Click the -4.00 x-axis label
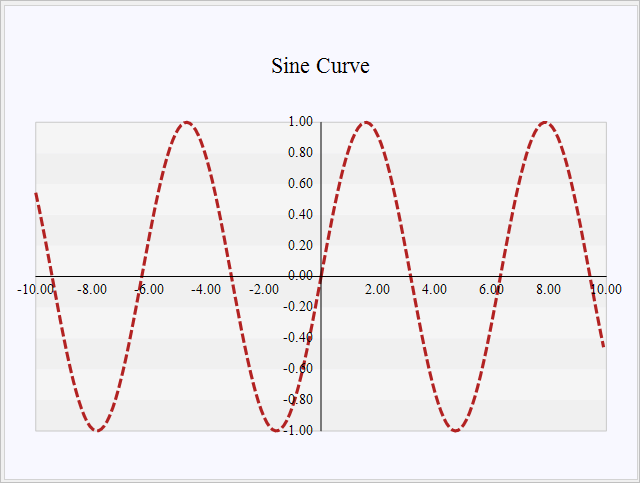Screen dimensions: 640x483 207,289
